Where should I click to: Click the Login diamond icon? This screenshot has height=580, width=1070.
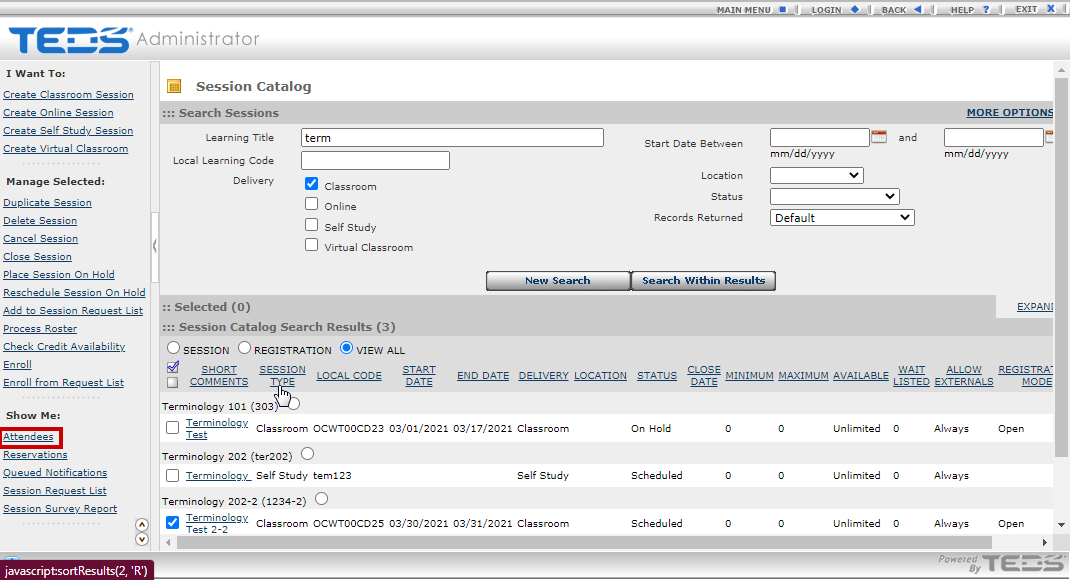(x=854, y=9)
